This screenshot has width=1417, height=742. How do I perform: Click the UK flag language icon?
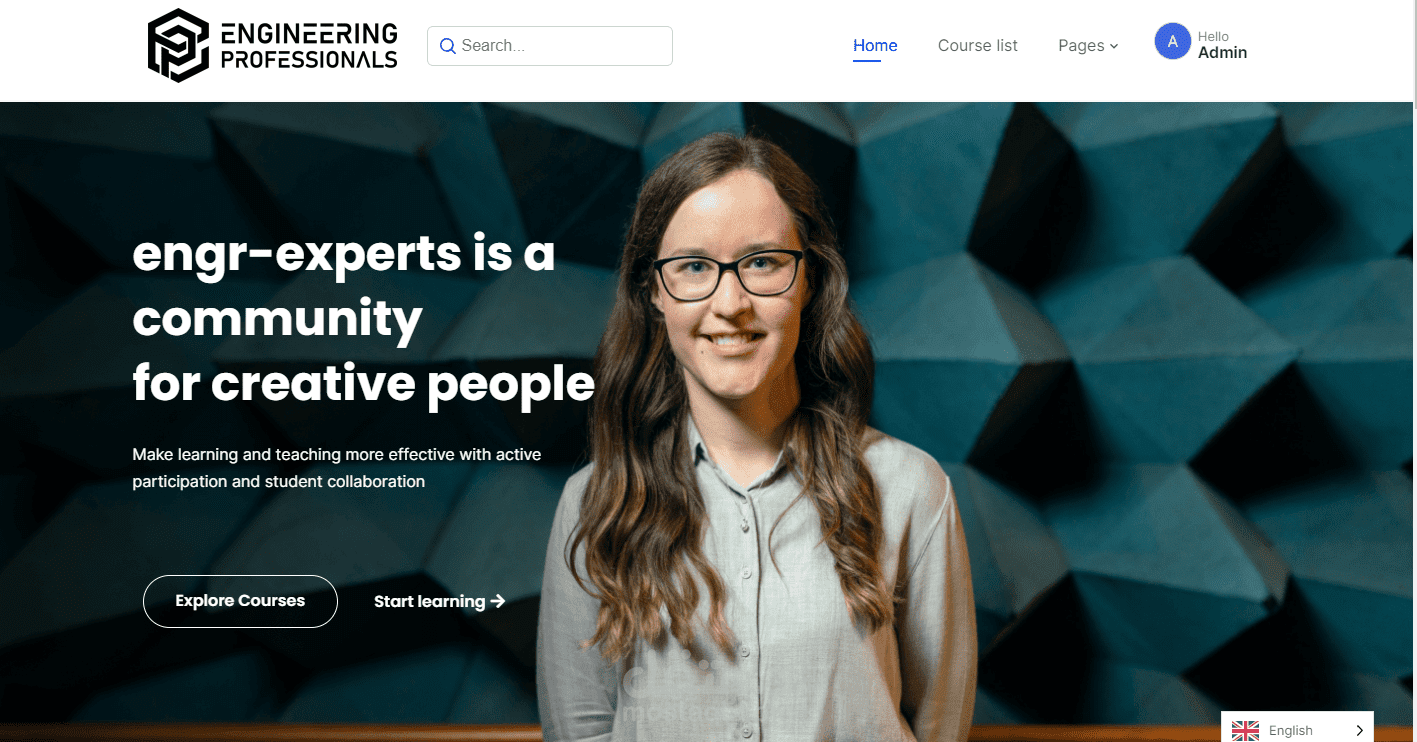coord(1246,731)
